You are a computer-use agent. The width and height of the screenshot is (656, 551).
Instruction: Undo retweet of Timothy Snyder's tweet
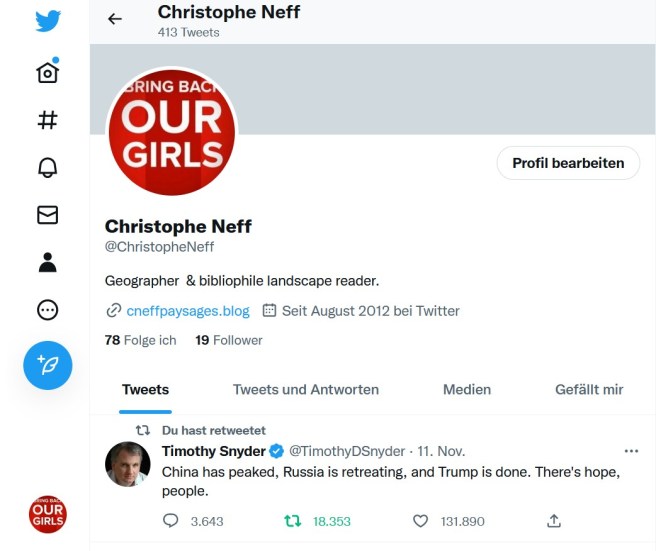[x=293, y=521]
